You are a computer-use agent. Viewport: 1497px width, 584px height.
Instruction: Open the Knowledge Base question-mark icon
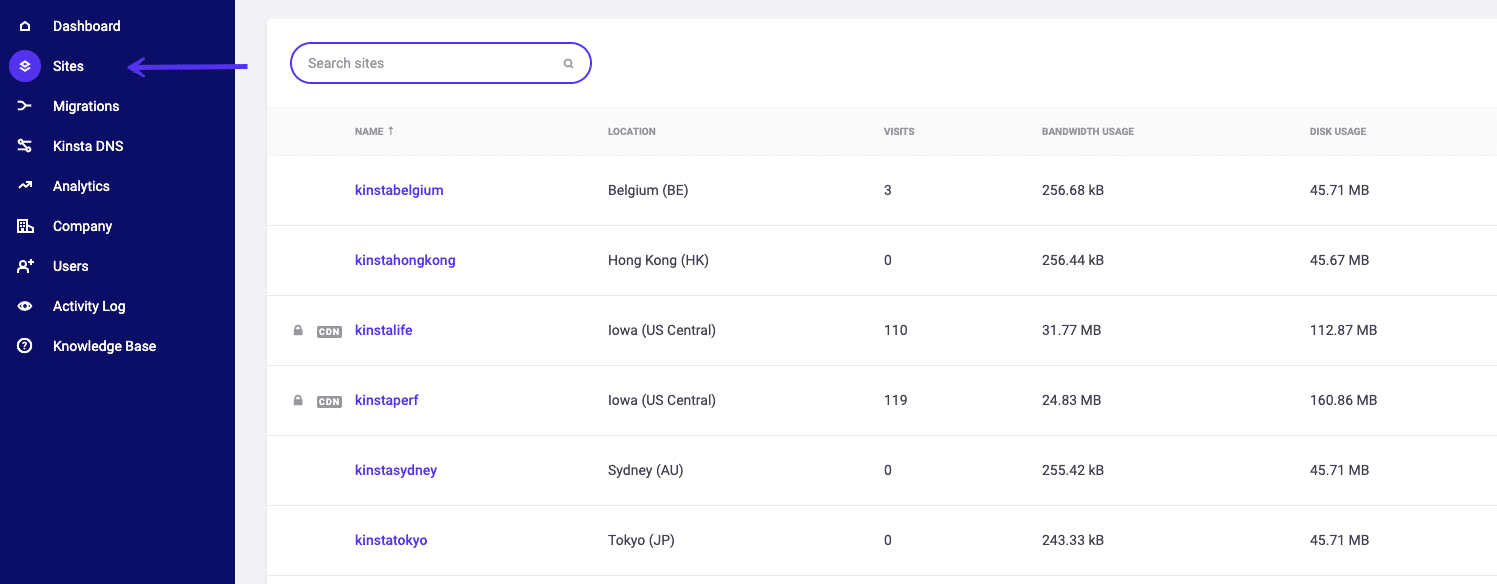click(25, 345)
